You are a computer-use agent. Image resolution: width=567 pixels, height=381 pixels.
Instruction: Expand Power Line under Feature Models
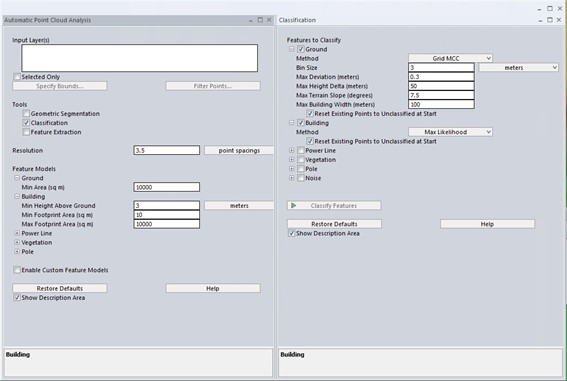pyautogui.click(x=17, y=233)
